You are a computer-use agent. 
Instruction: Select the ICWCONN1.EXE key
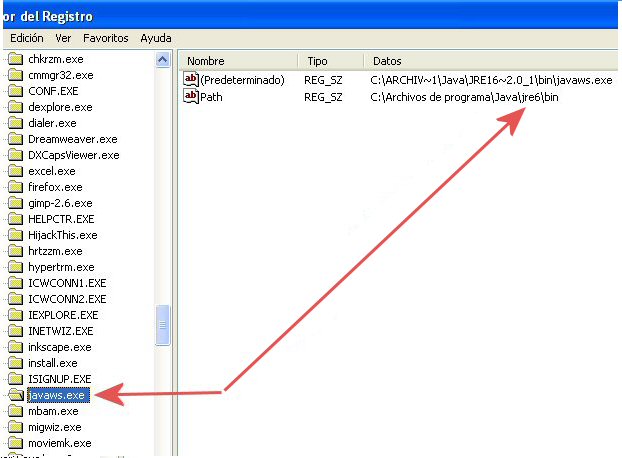pyautogui.click(x=67, y=283)
